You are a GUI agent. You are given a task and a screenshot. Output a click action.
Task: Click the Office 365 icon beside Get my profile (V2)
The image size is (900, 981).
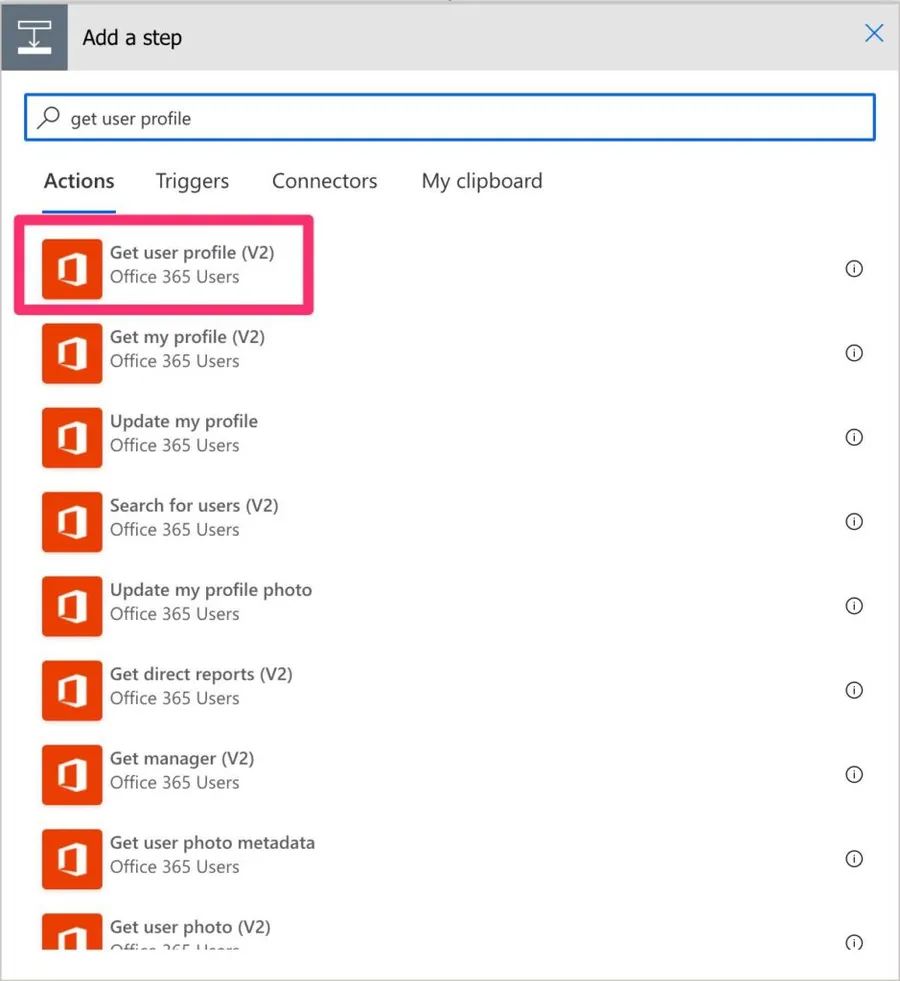[72, 353]
